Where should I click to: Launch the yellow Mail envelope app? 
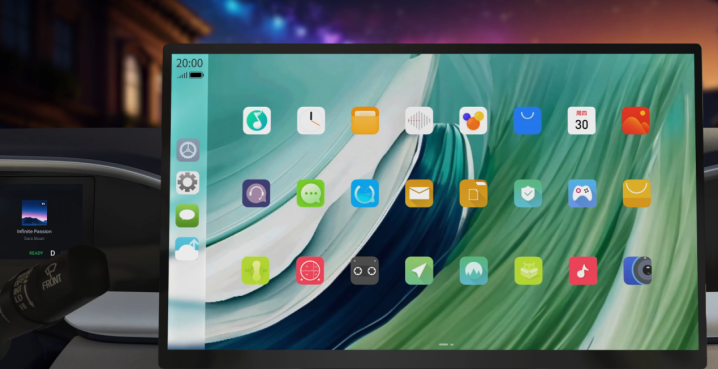[x=419, y=193]
